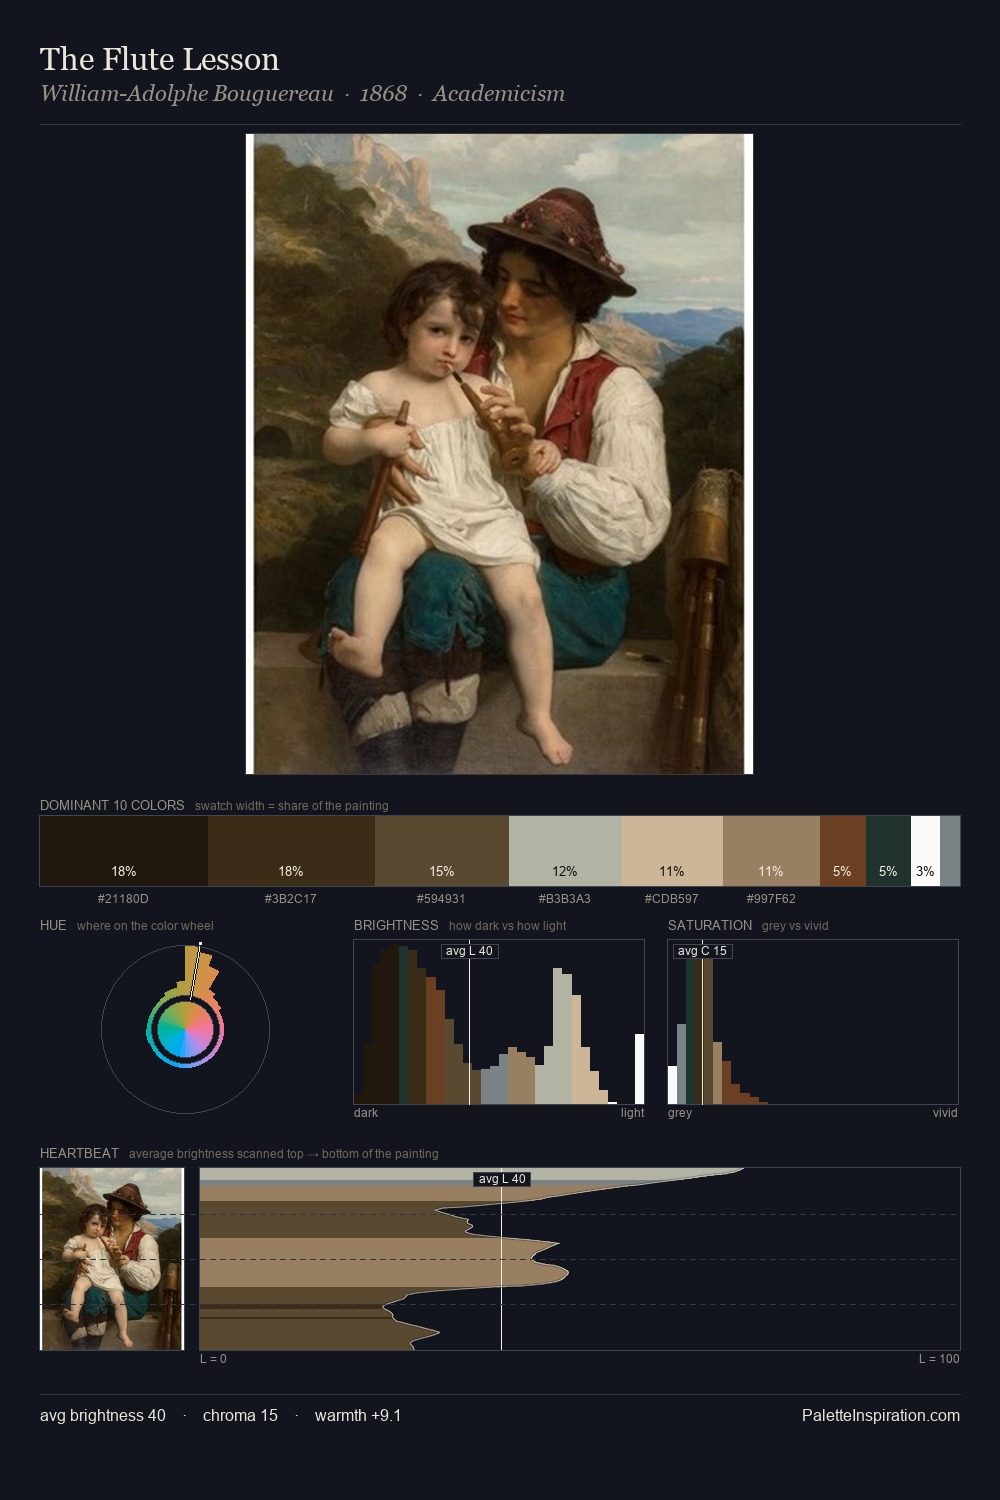The image size is (1000, 1500).
Task: Click the avg C 15 saturation label
Action: point(702,951)
